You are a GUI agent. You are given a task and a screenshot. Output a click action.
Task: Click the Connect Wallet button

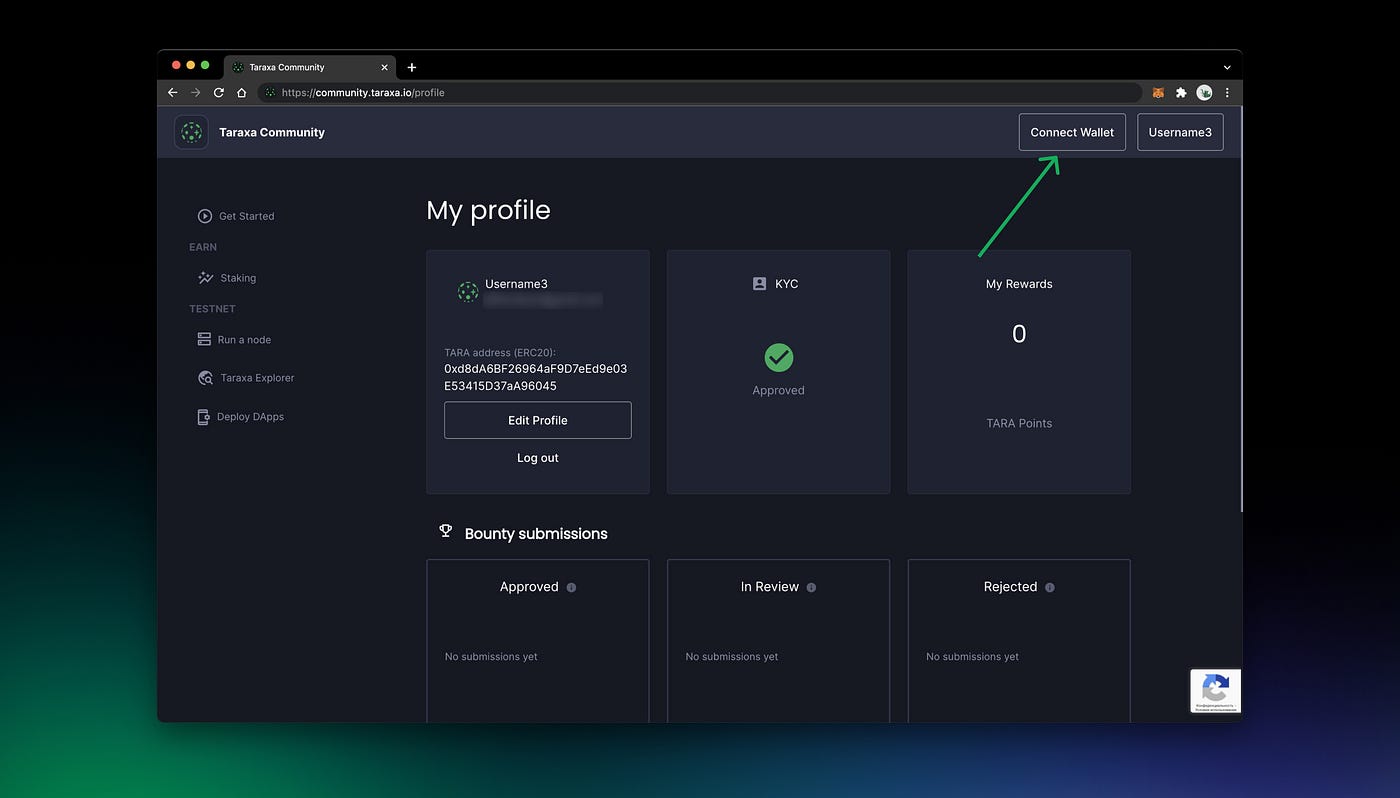(1072, 132)
